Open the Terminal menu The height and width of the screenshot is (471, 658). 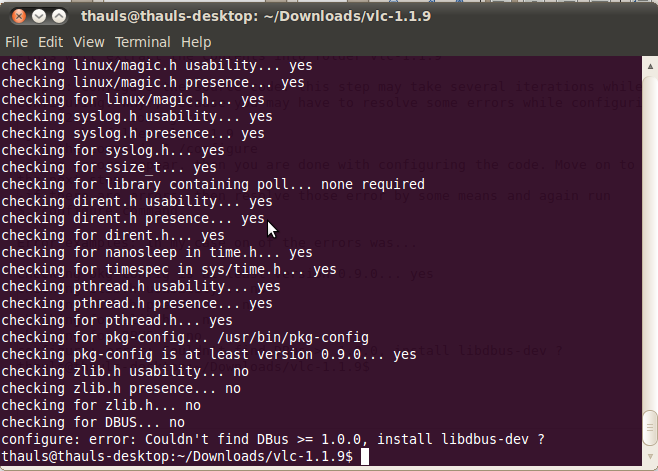pos(143,42)
